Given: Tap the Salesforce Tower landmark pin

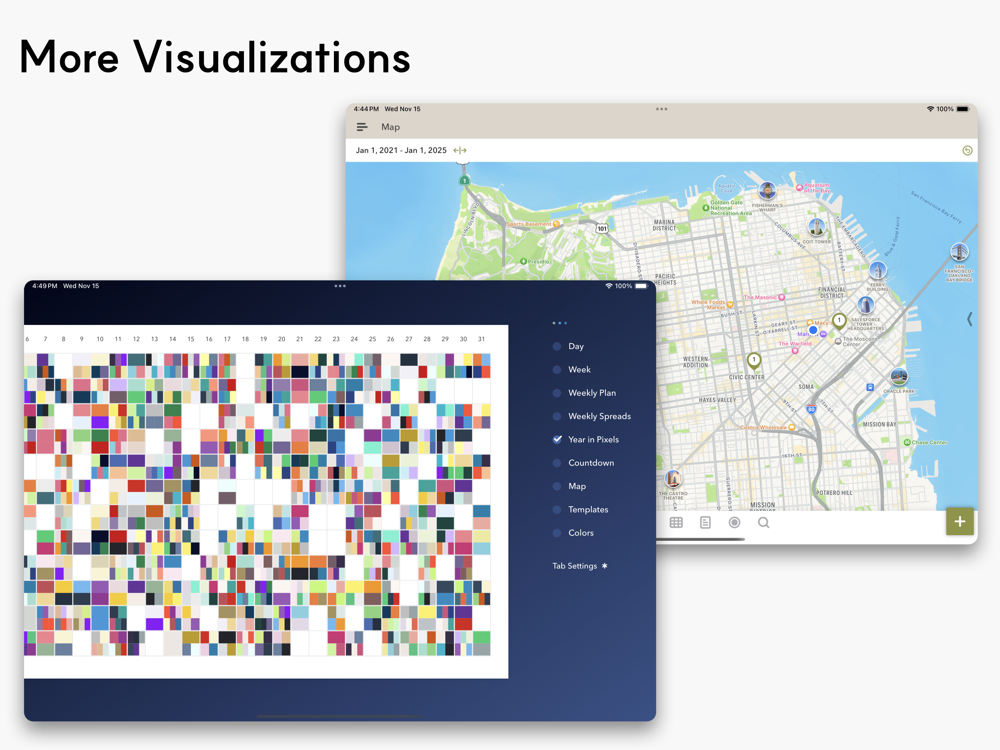Looking at the screenshot, I should click(x=865, y=305).
